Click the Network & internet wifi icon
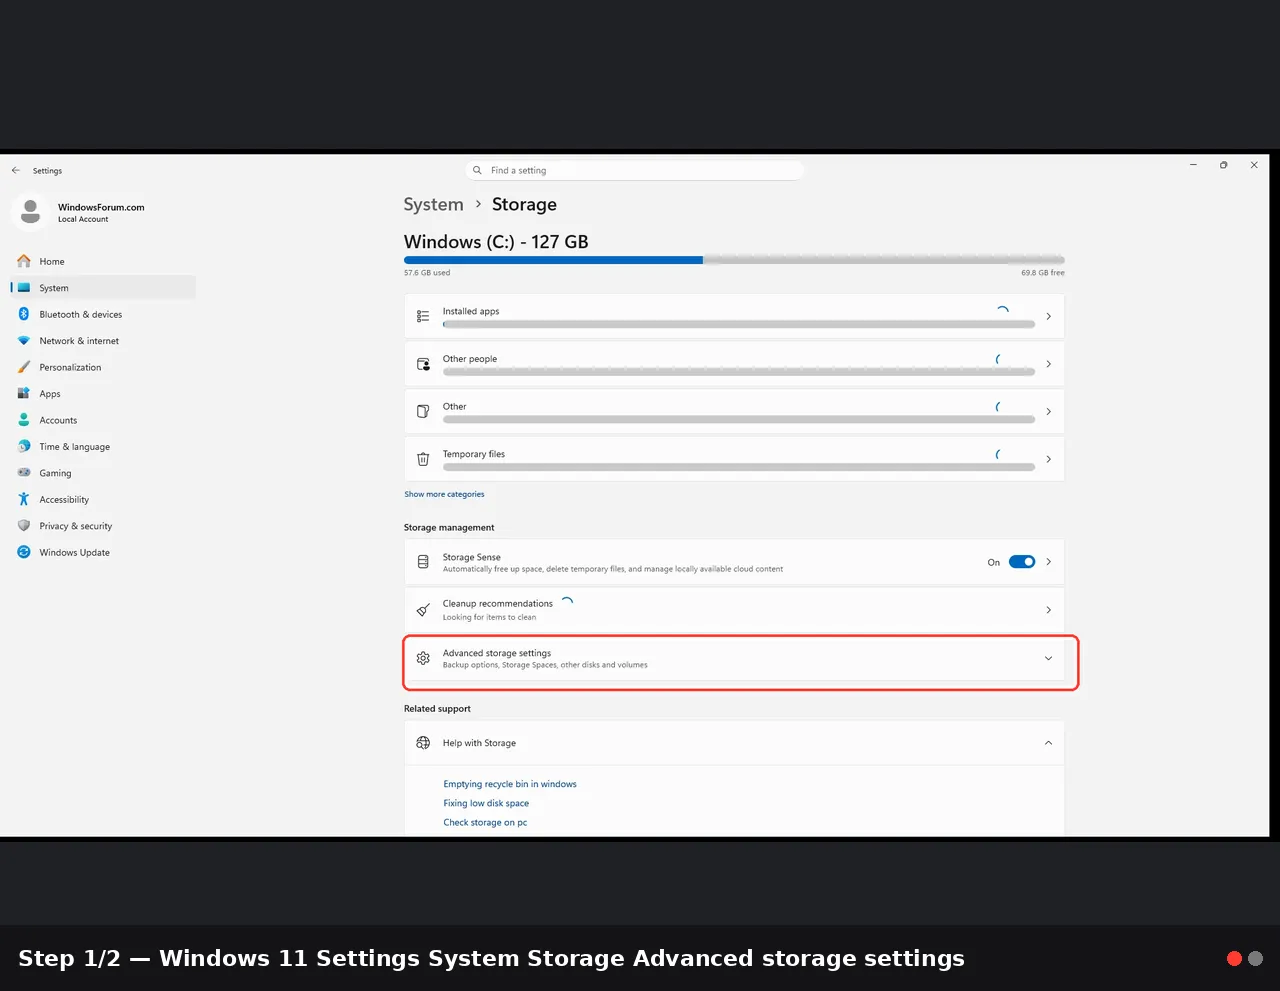This screenshot has height=991, width=1280. (24, 341)
